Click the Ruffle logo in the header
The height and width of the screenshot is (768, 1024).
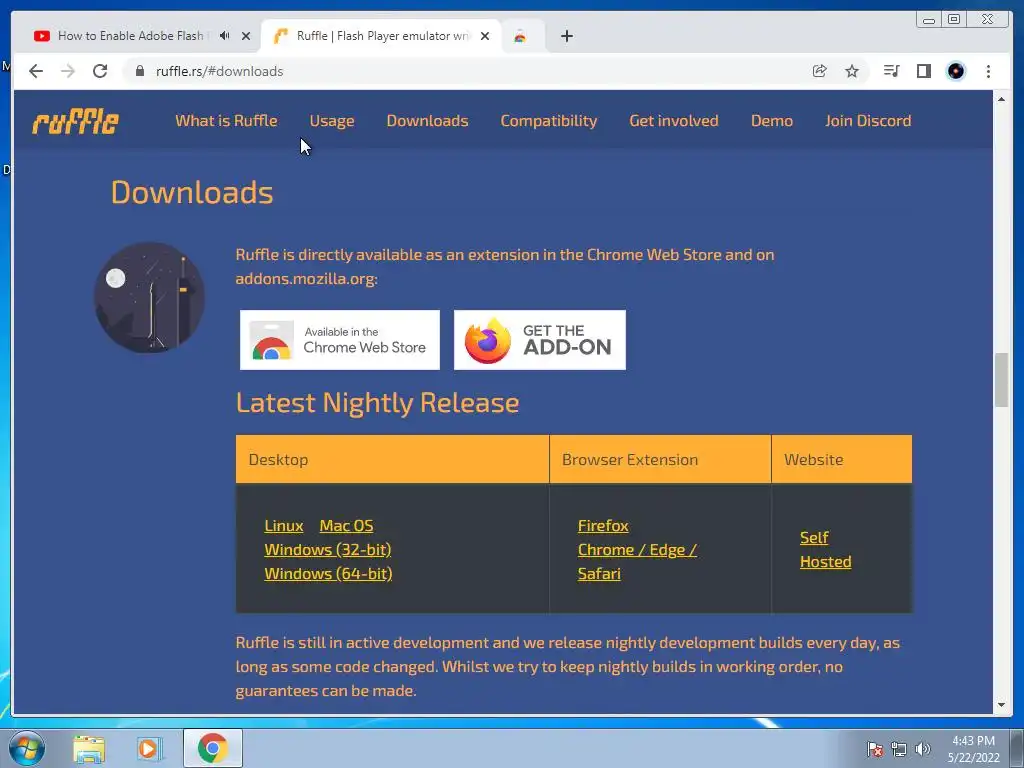coord(76,121)
